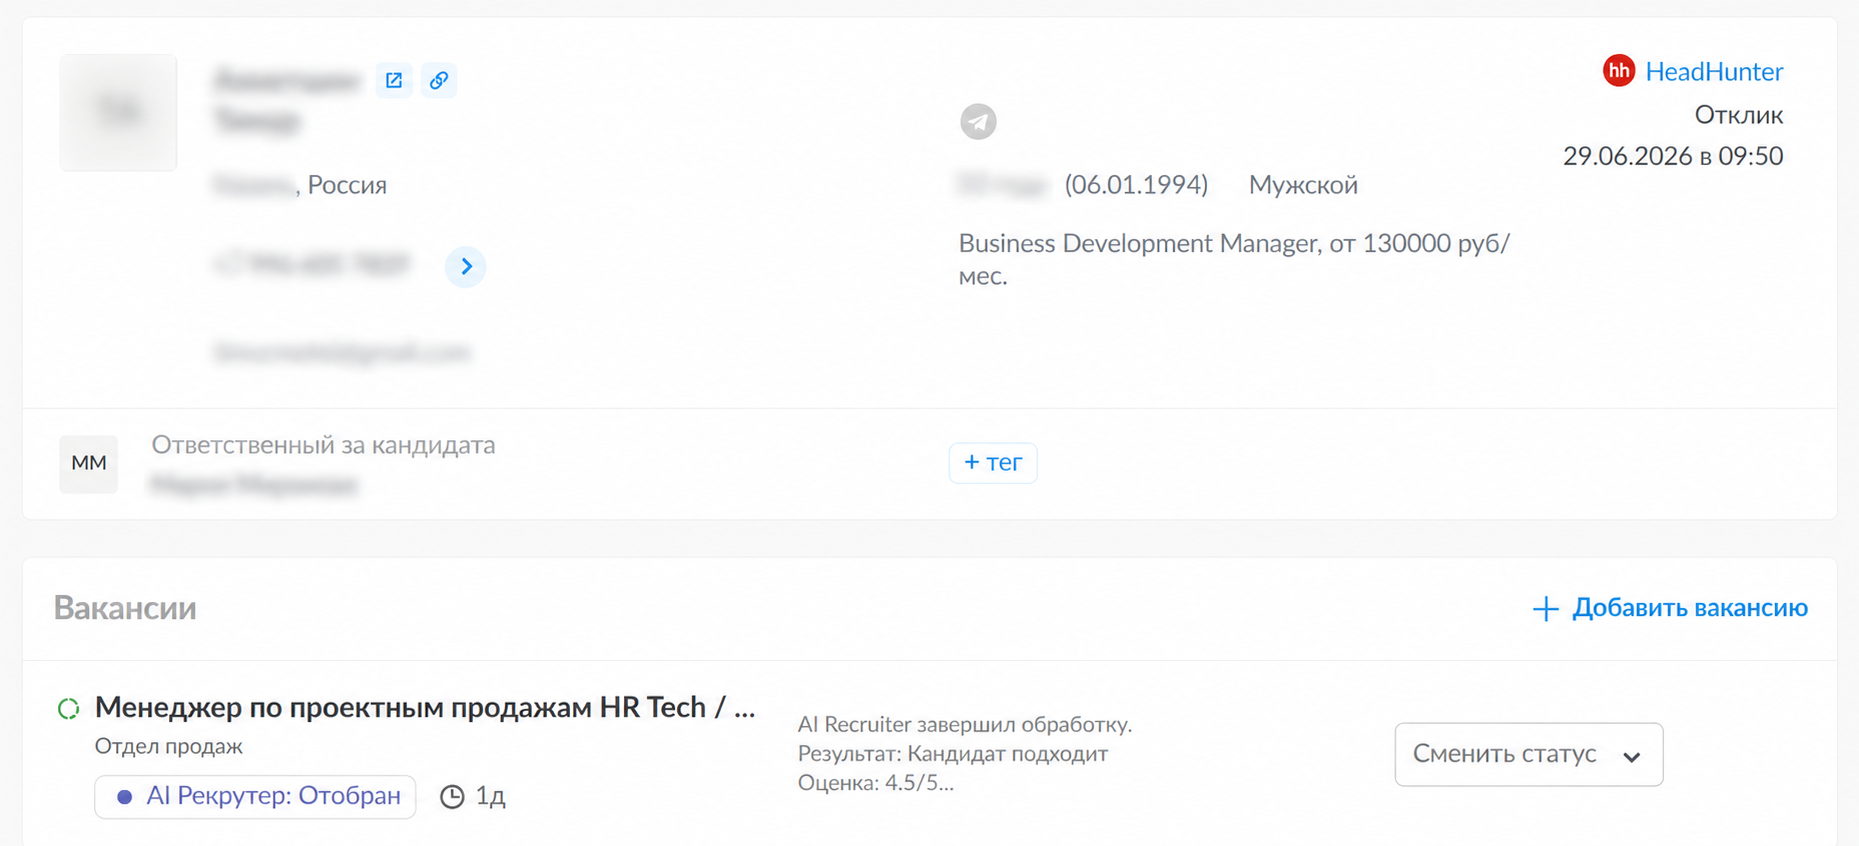This screenshot has height=846, width=1859.
Task: Click Оценка: 4.5/5 text
Action: [876, 783]
